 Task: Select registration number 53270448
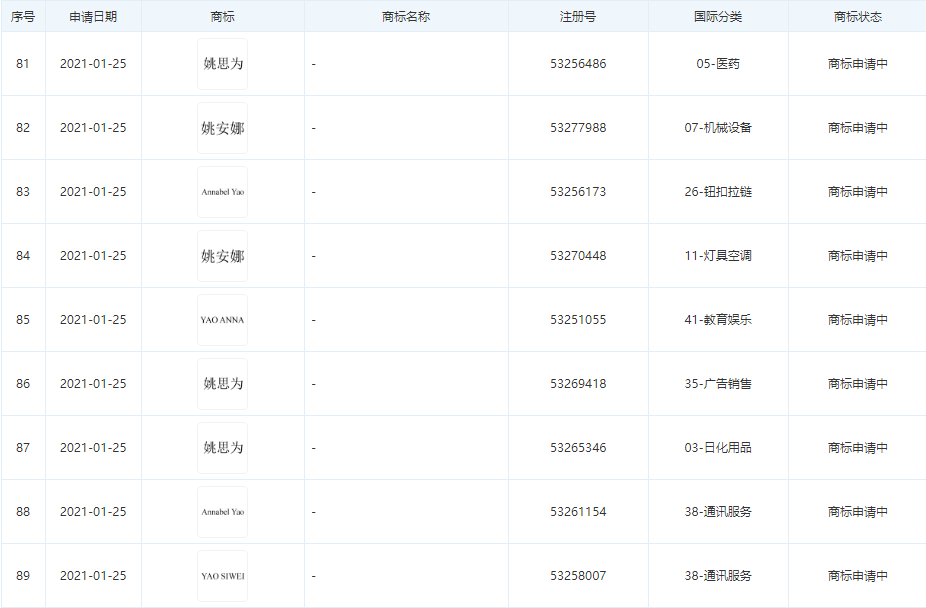578,256
